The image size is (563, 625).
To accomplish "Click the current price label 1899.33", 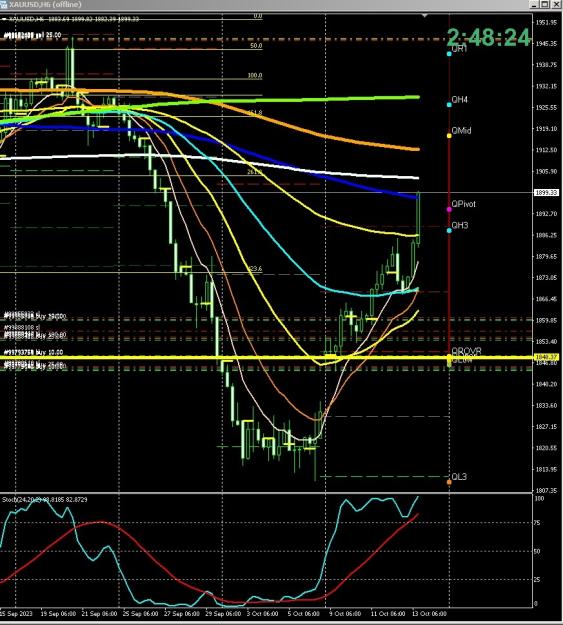I will 546,193.
